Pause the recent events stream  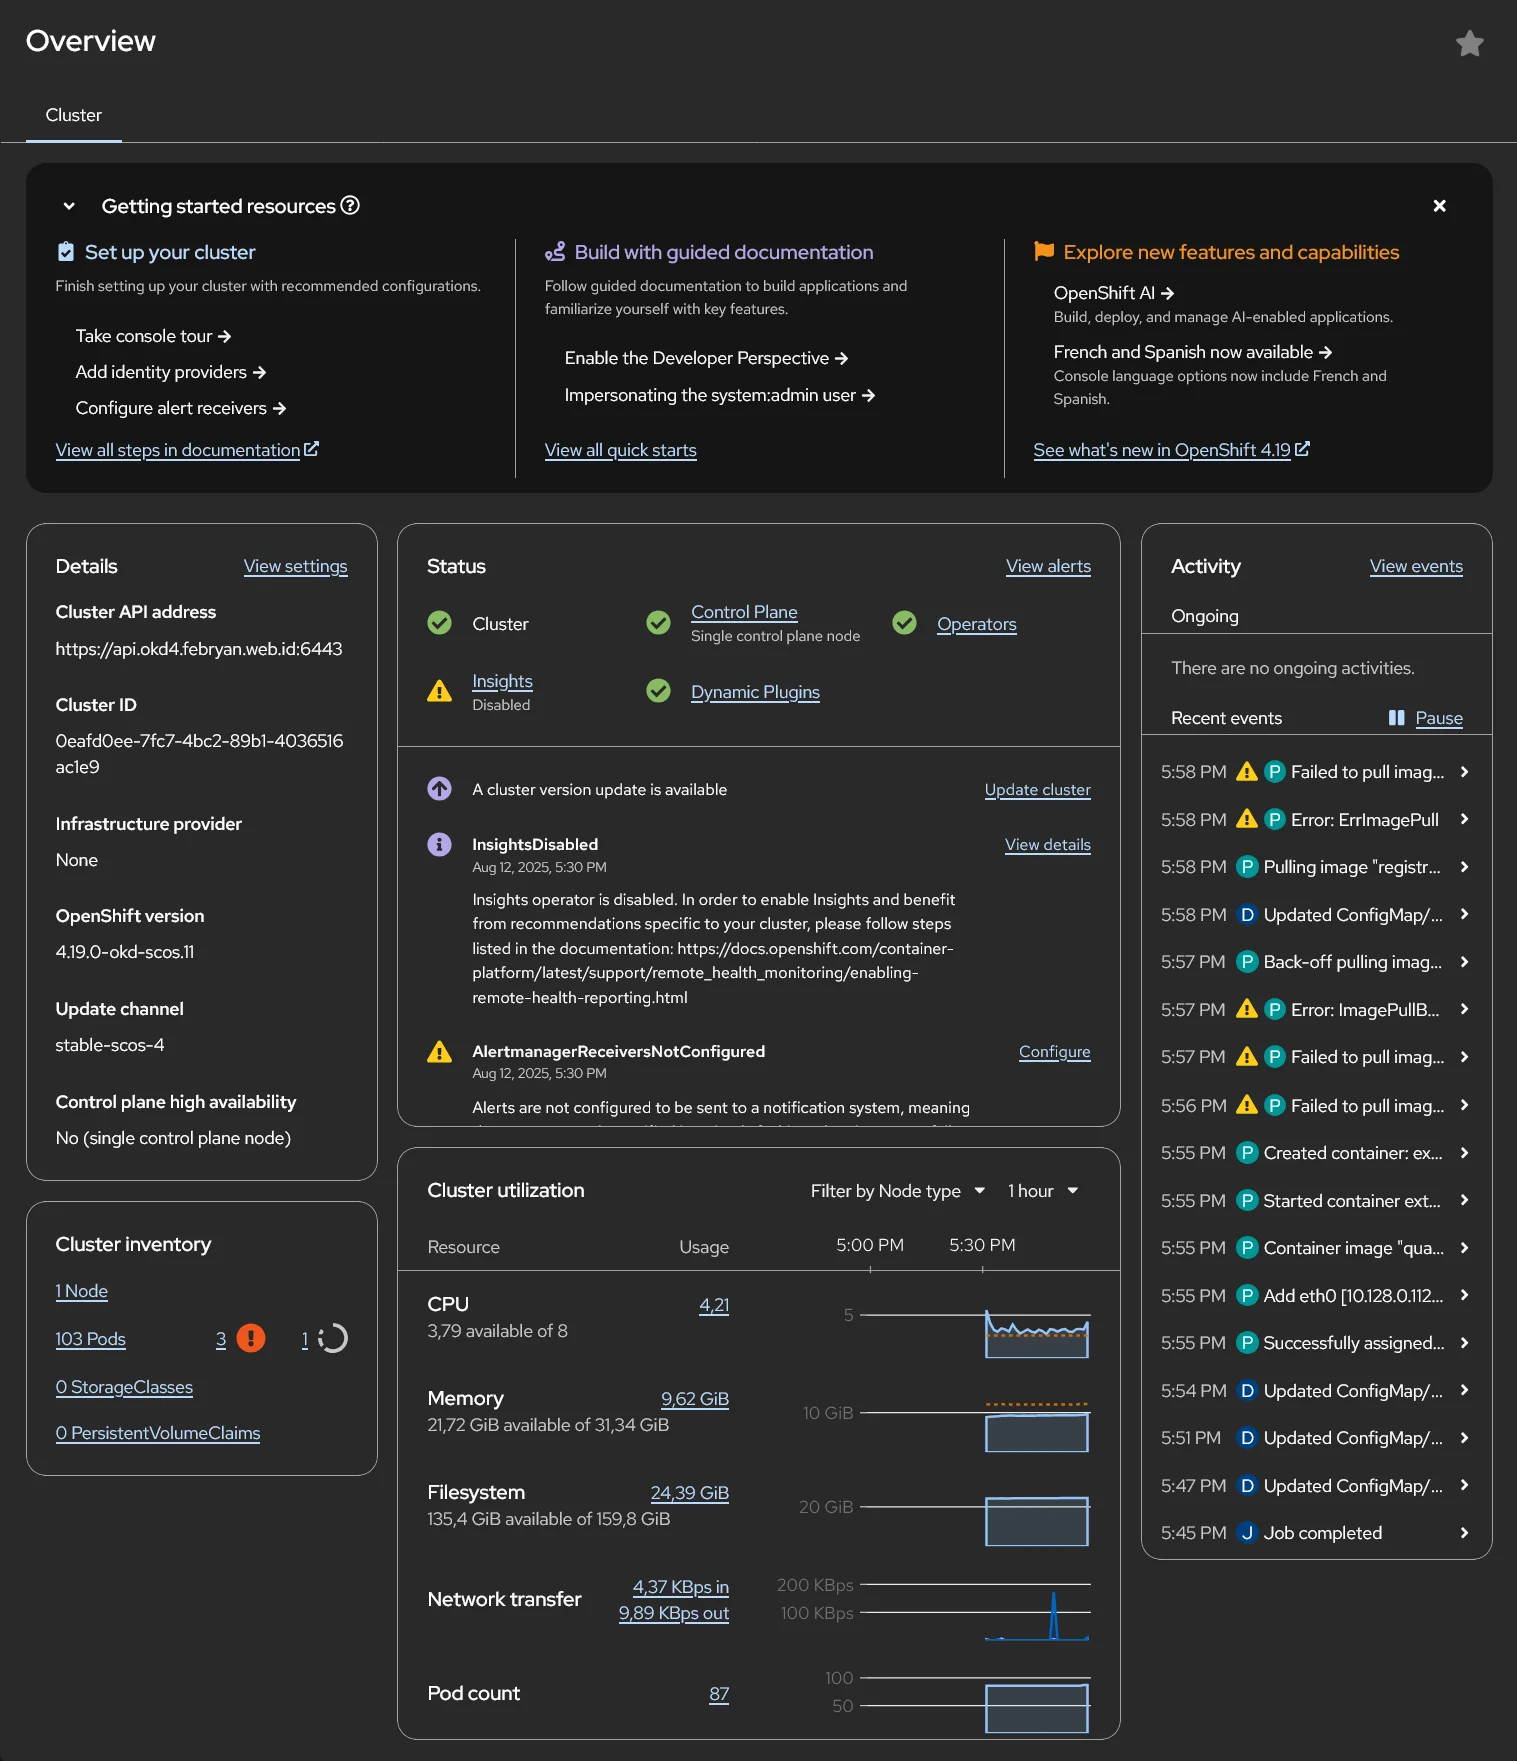click(1439, 718)
